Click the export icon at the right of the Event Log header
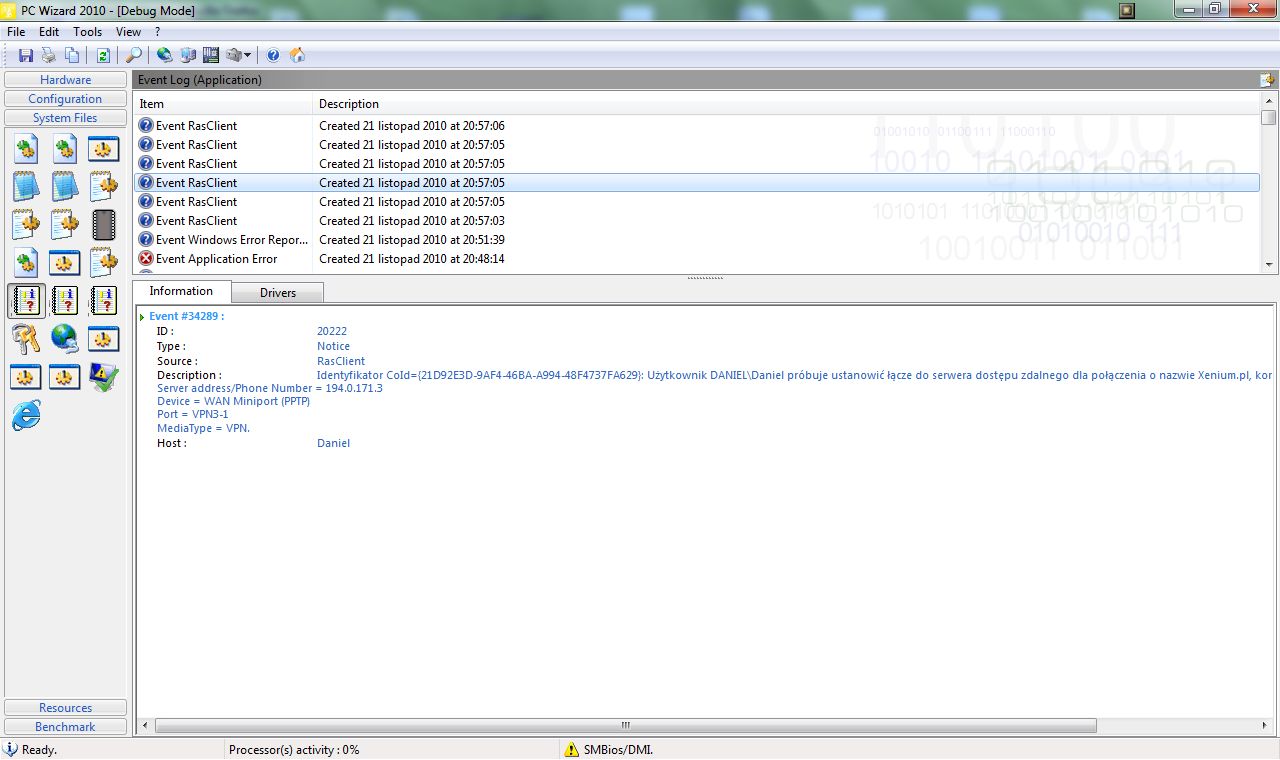The image size is (1280, 760). coord(1267,80)
